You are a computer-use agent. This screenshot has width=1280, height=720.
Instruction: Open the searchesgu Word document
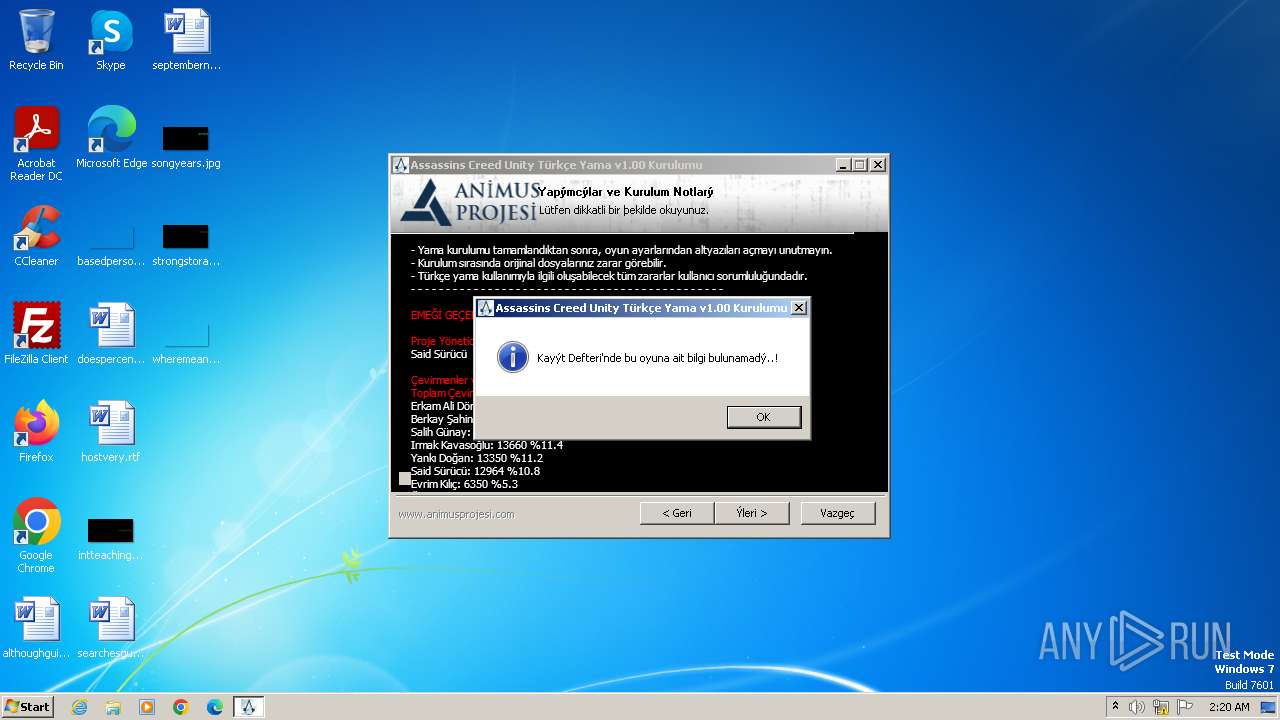pos(111,627)
